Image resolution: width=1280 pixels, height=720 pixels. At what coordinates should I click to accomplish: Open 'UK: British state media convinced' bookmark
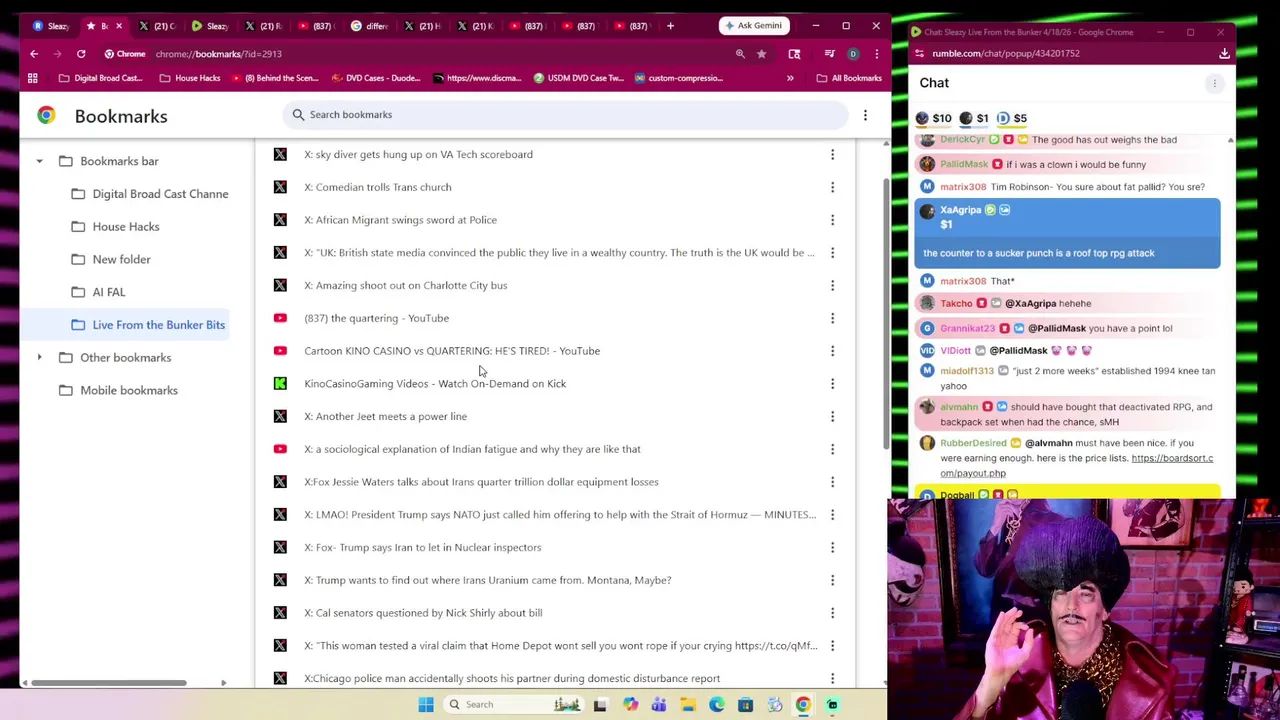[559, 253]
